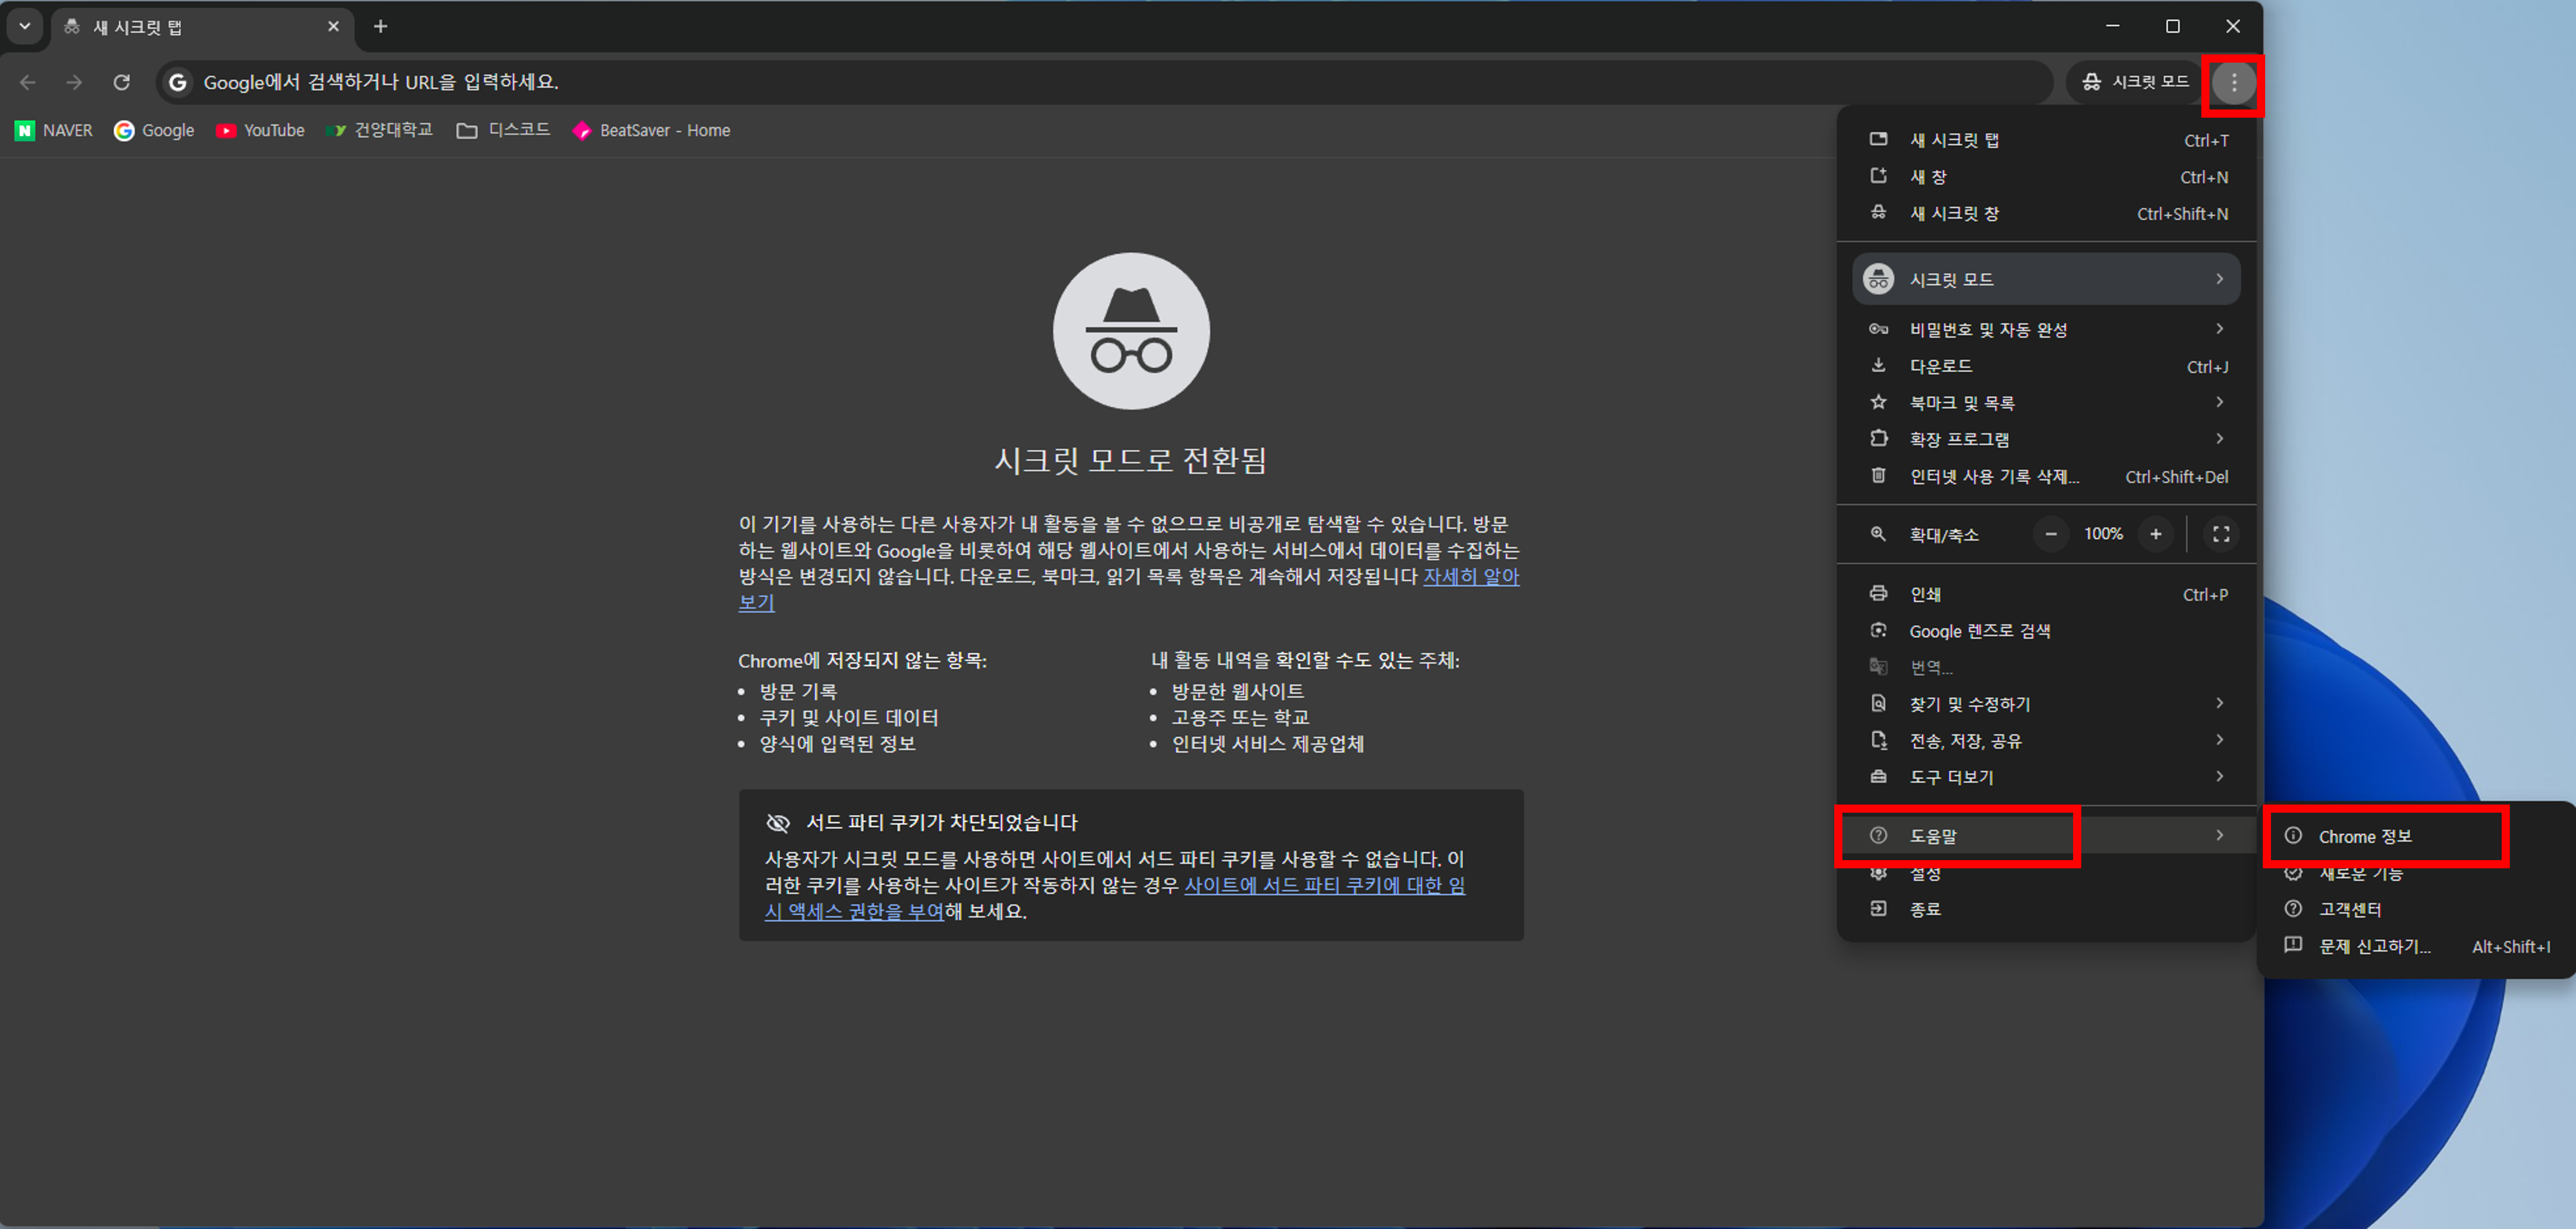
Task: Click the 자세히 알아보기 link
Action: point(1471,577)
